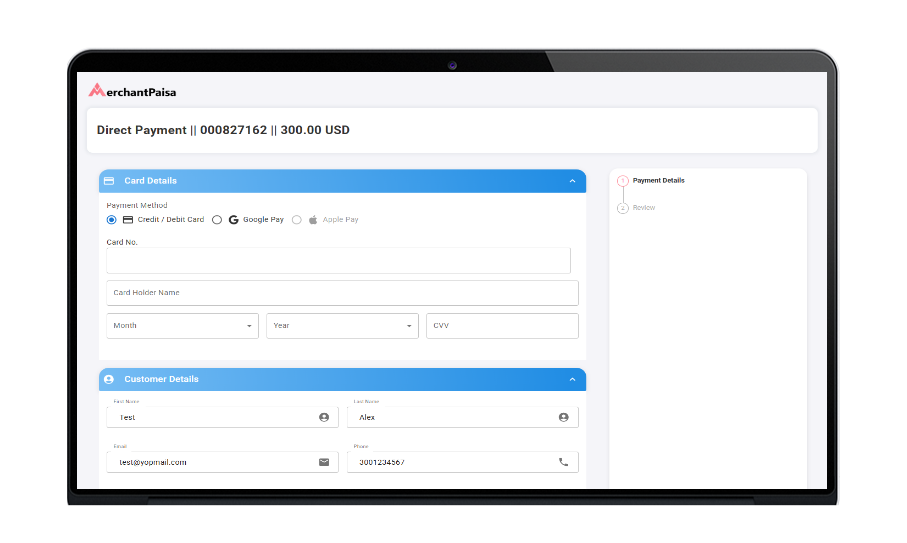Screen dimensions: 907x543
Task: Open the Year dropdown
Action: [342, 326]
